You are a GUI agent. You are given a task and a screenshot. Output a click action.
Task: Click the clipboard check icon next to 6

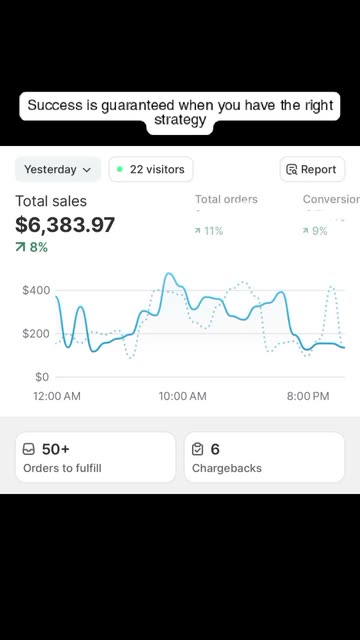(198, 449)
